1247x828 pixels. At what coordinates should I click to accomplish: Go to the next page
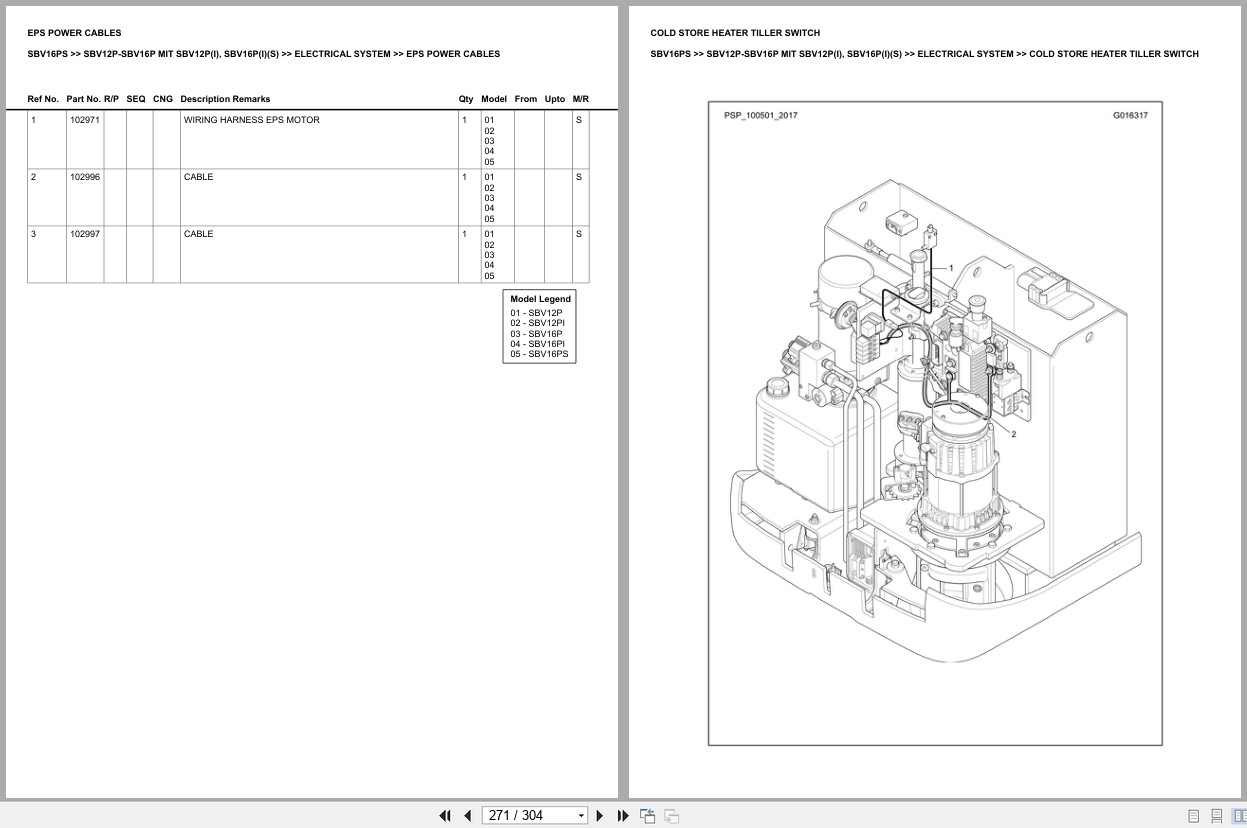click(x=600, y=815)
